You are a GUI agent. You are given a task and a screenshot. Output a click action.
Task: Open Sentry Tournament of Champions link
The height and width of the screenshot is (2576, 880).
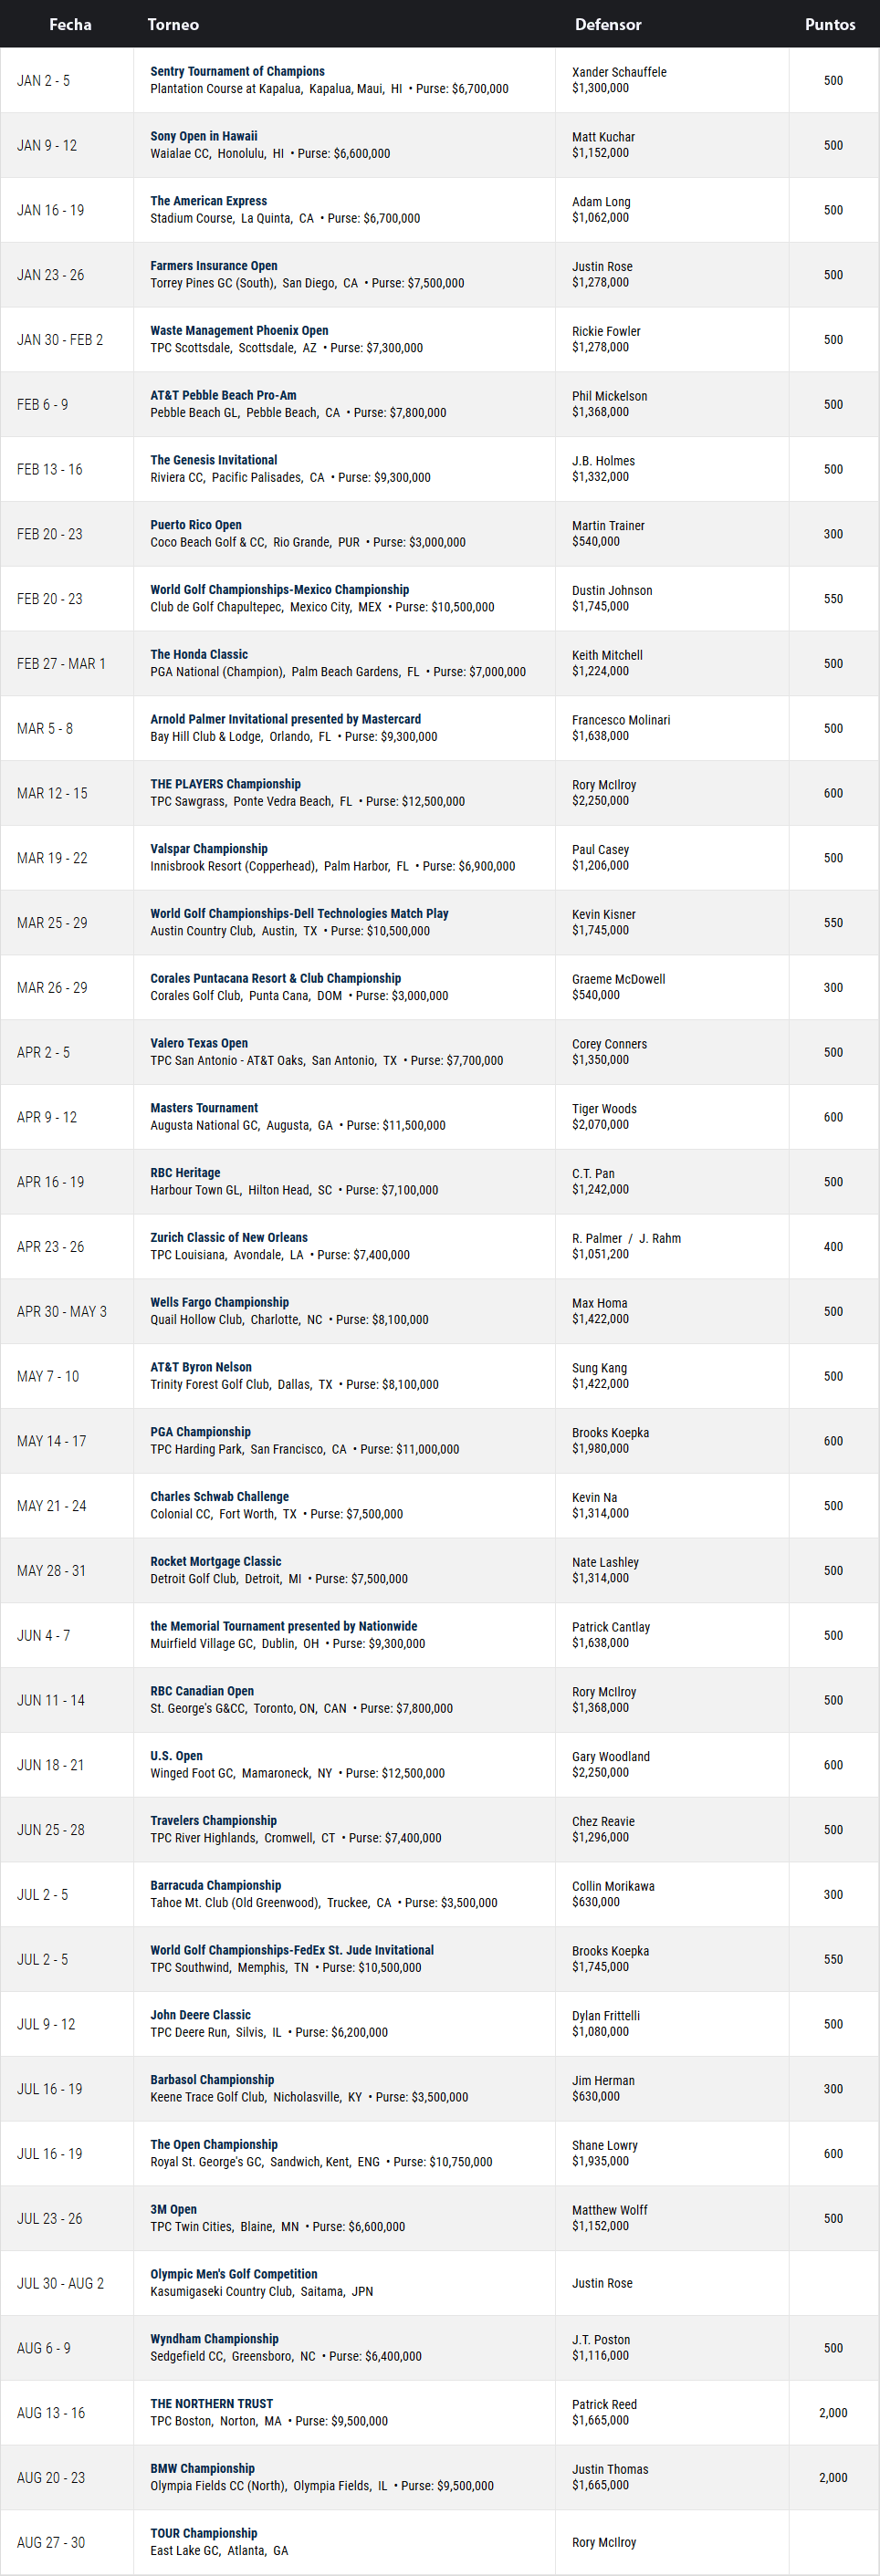coord(237,71)
